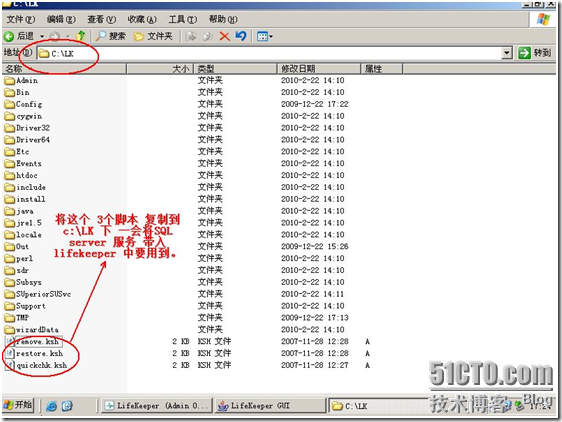Select the locale folder icon

point(9,235)
